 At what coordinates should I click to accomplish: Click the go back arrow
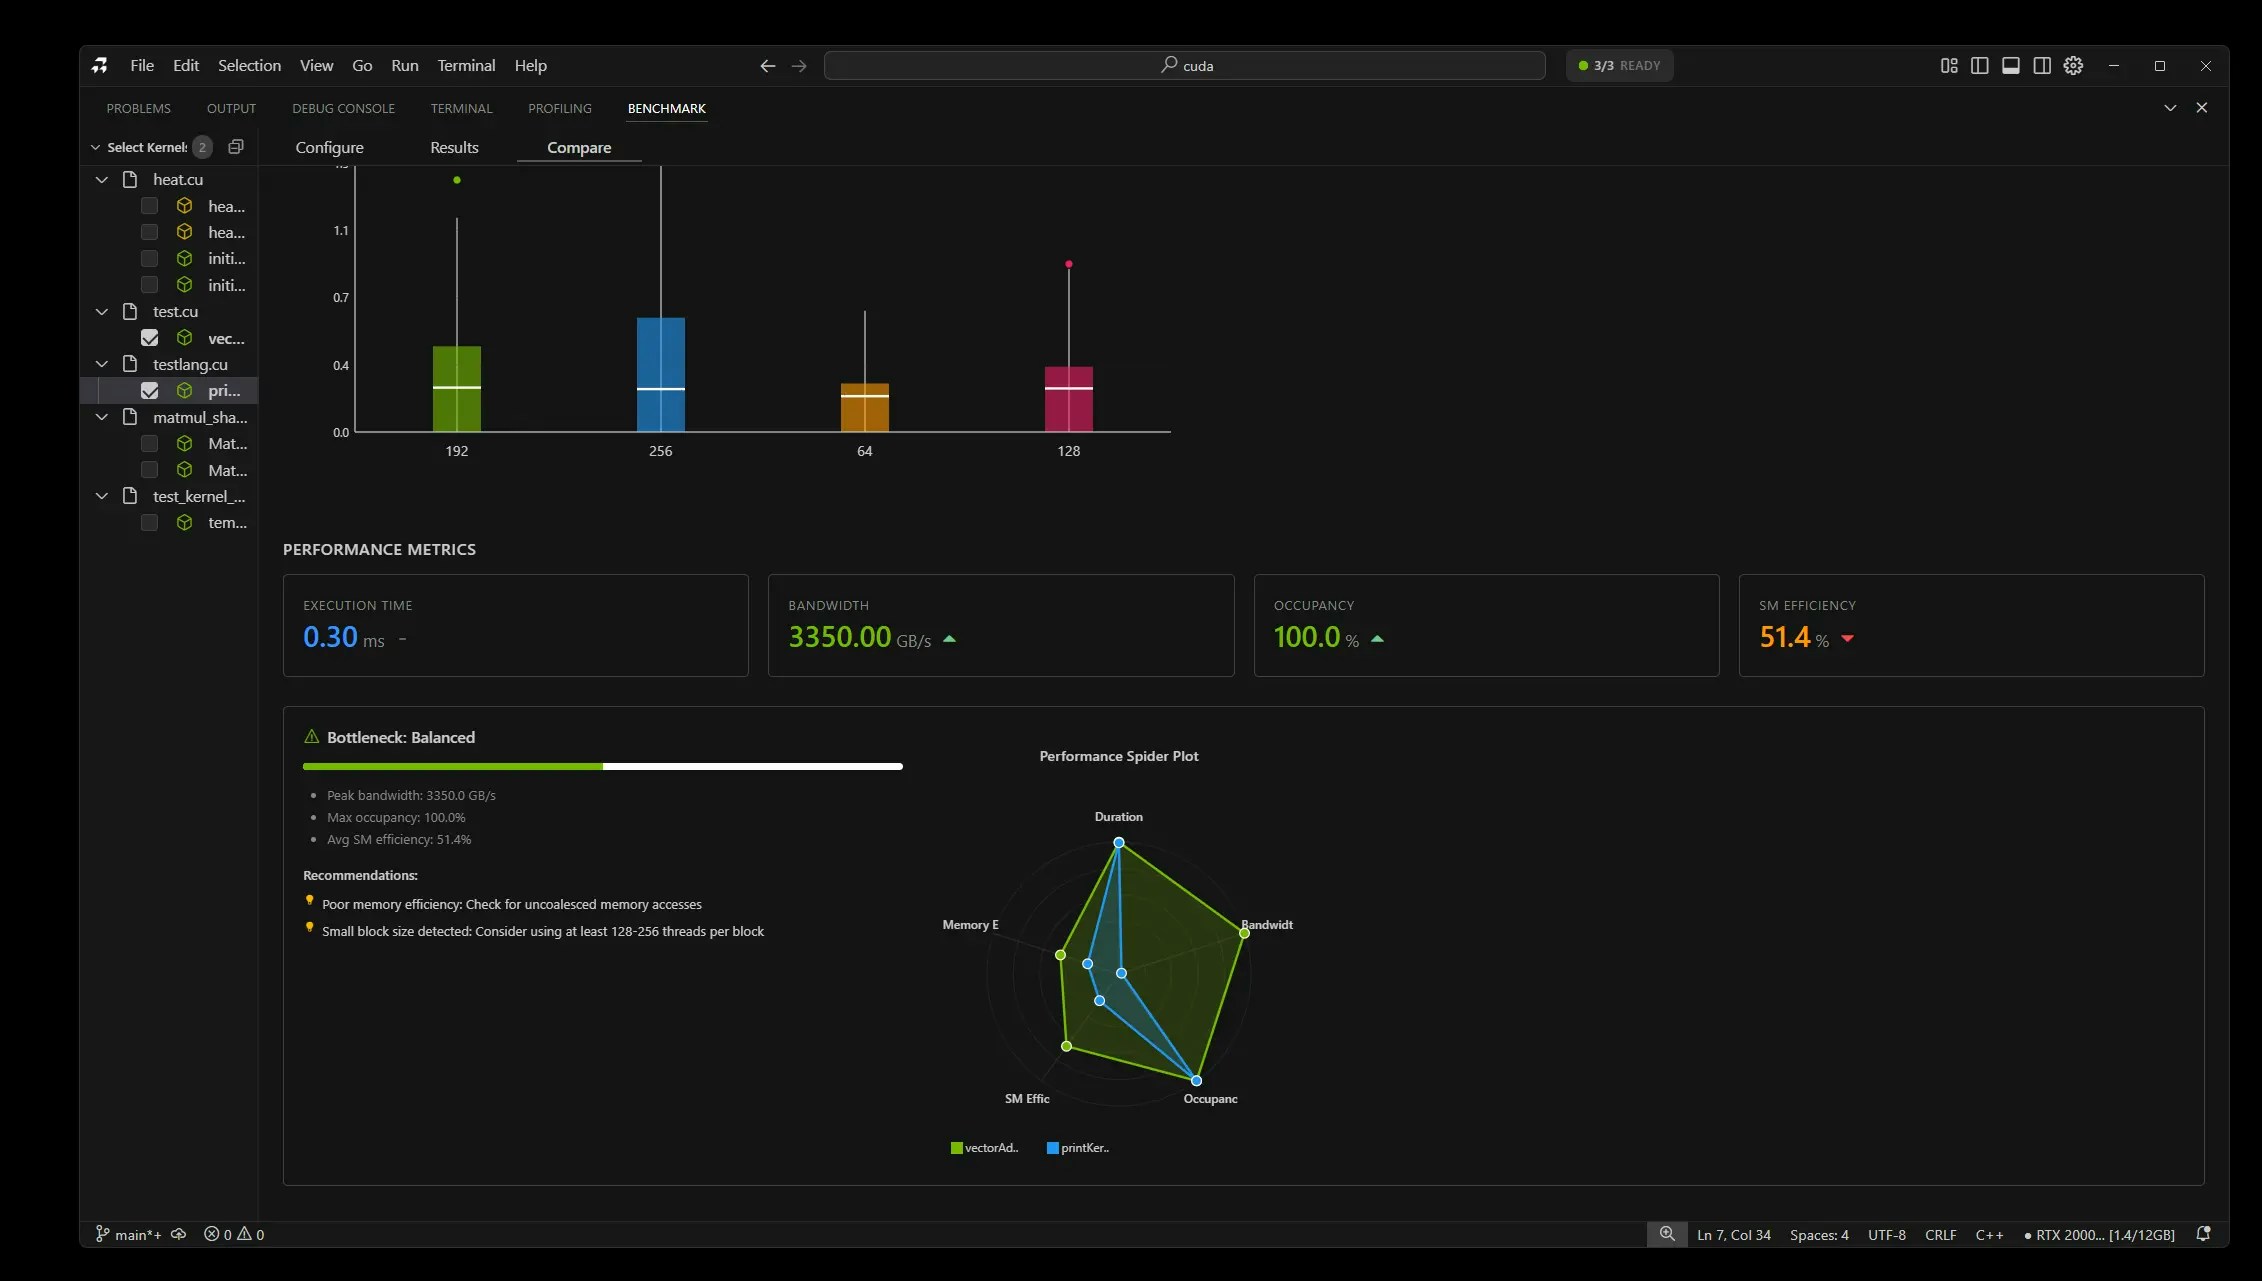(x=767, y=66)
